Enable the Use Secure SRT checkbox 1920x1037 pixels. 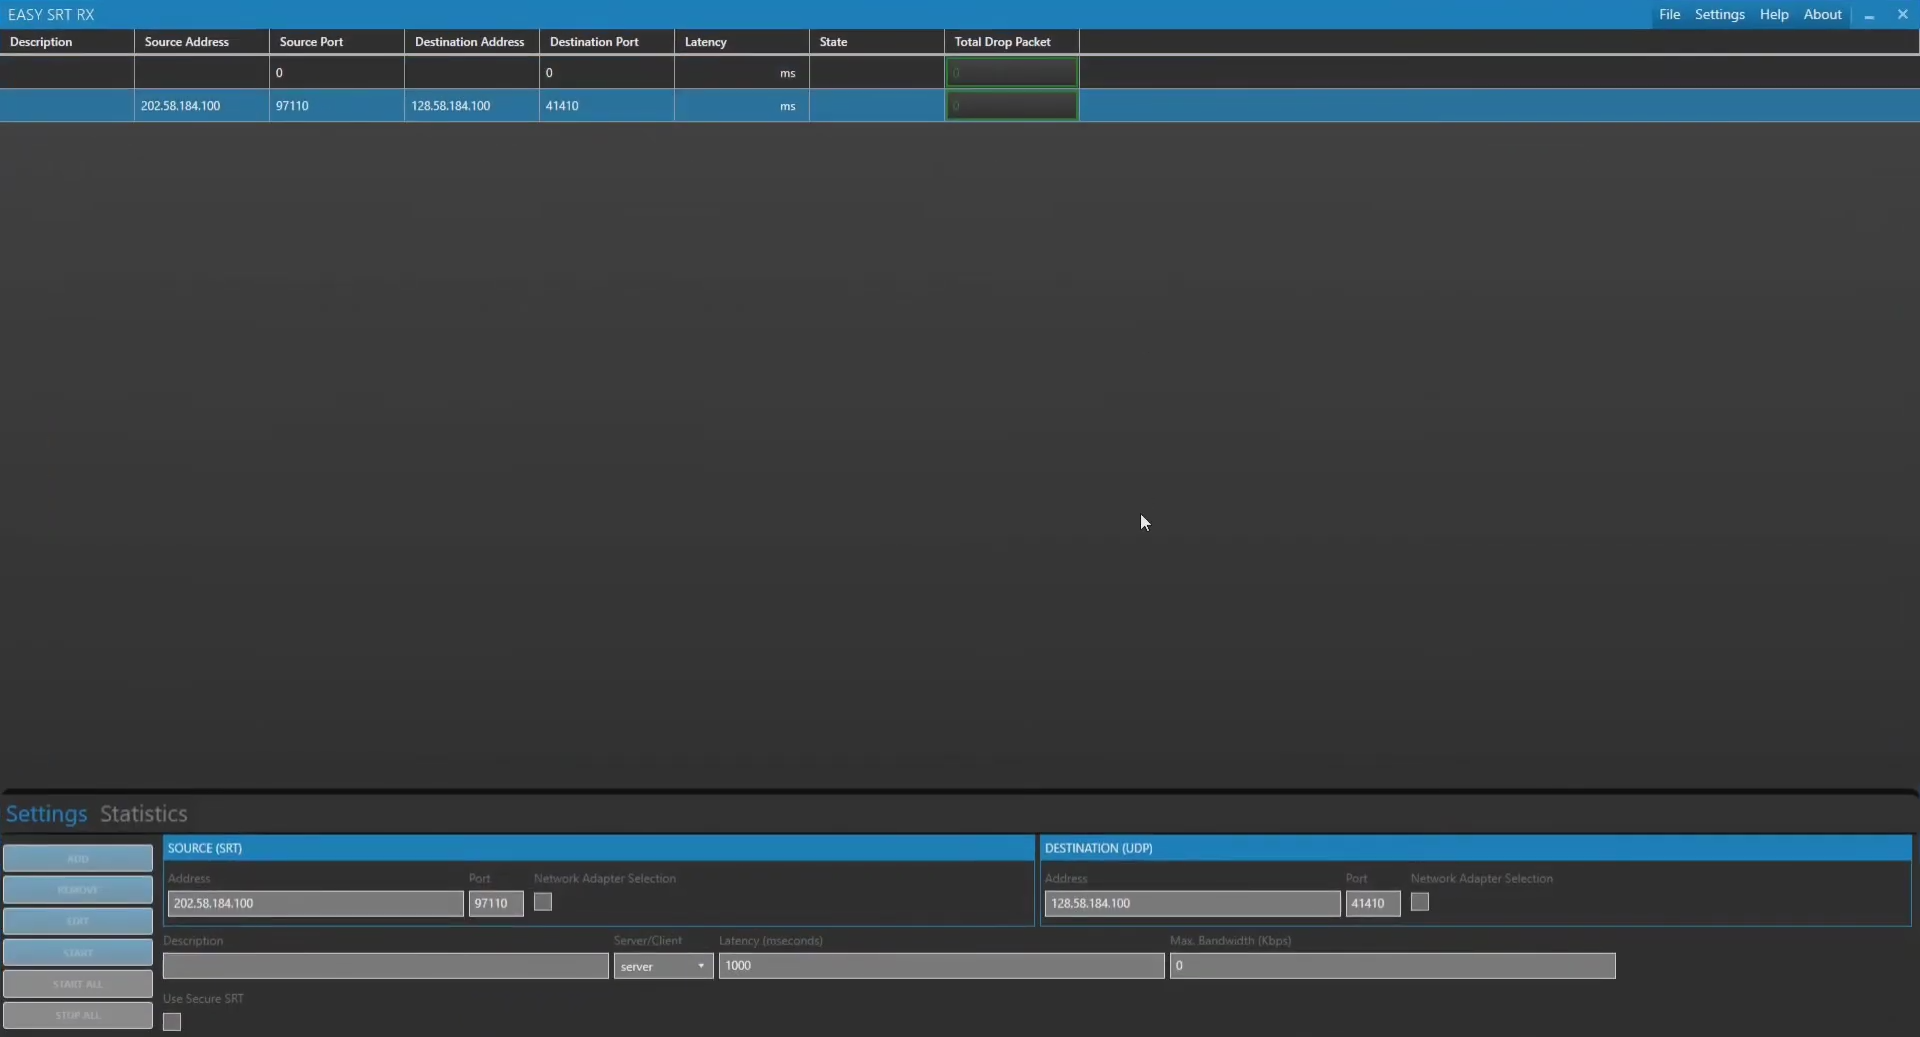point(171,1021)
